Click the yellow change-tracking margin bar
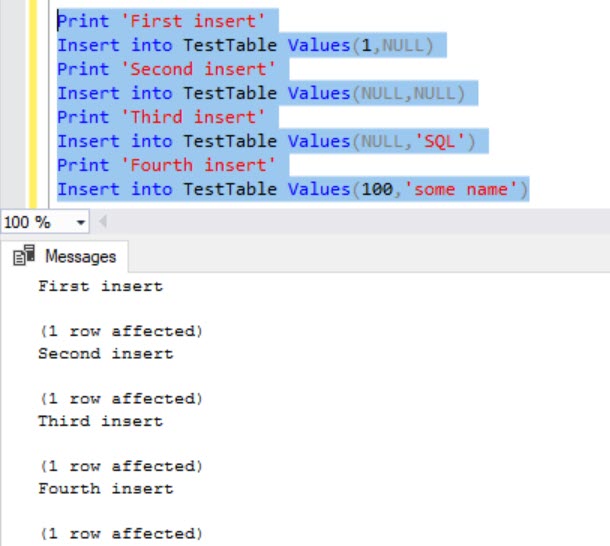This screenshot has width=610, height=546. click(33, 100)
